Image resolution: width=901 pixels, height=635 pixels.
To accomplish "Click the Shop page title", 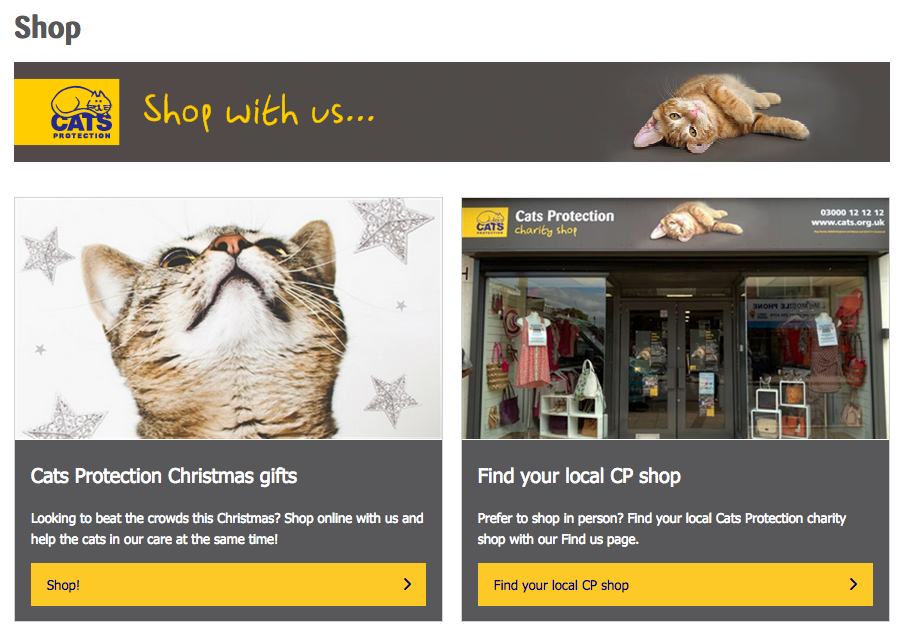I will coord(48,28).
